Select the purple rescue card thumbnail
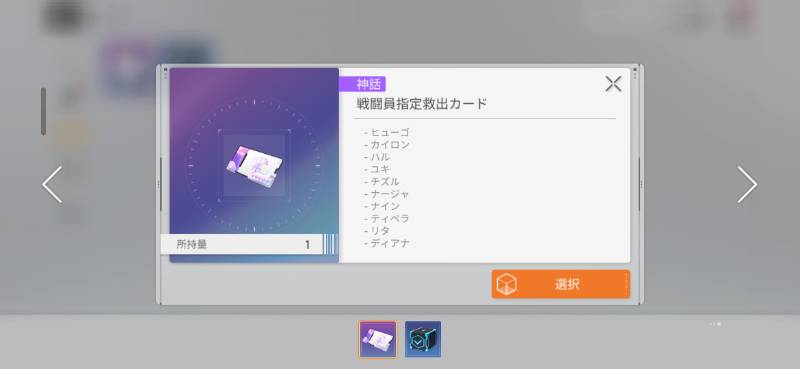 (378, 339)
